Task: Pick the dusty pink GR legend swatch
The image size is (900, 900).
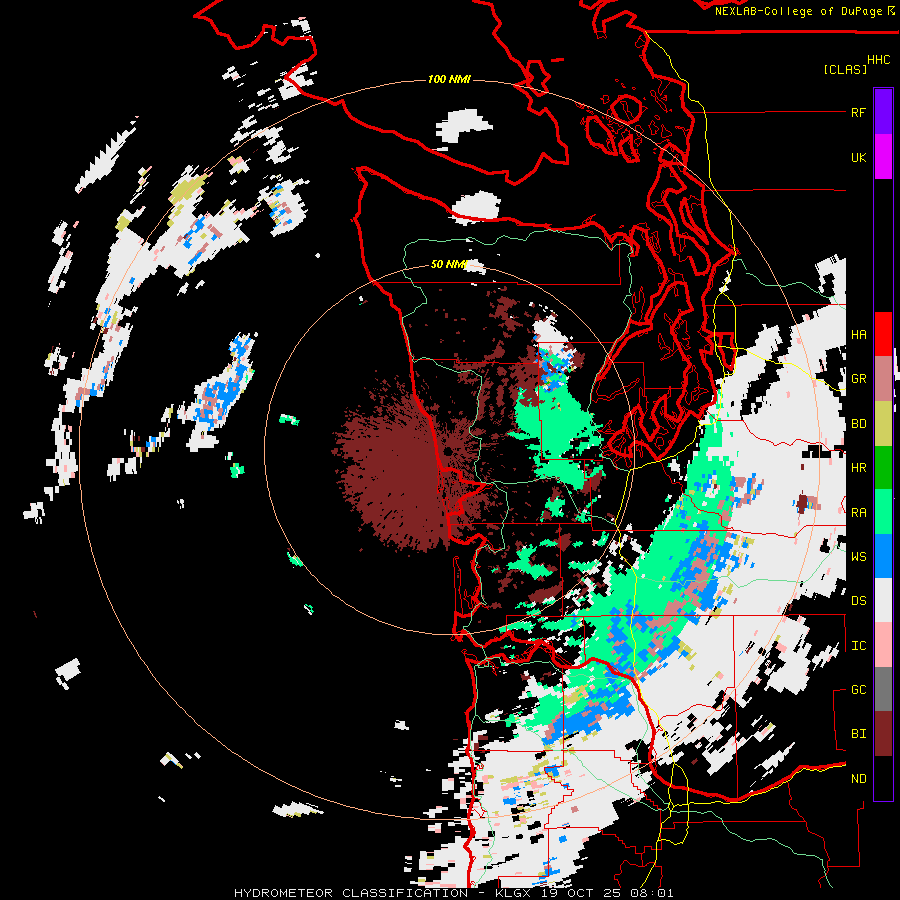Action: pyautogui.click(x=883, y=378)
